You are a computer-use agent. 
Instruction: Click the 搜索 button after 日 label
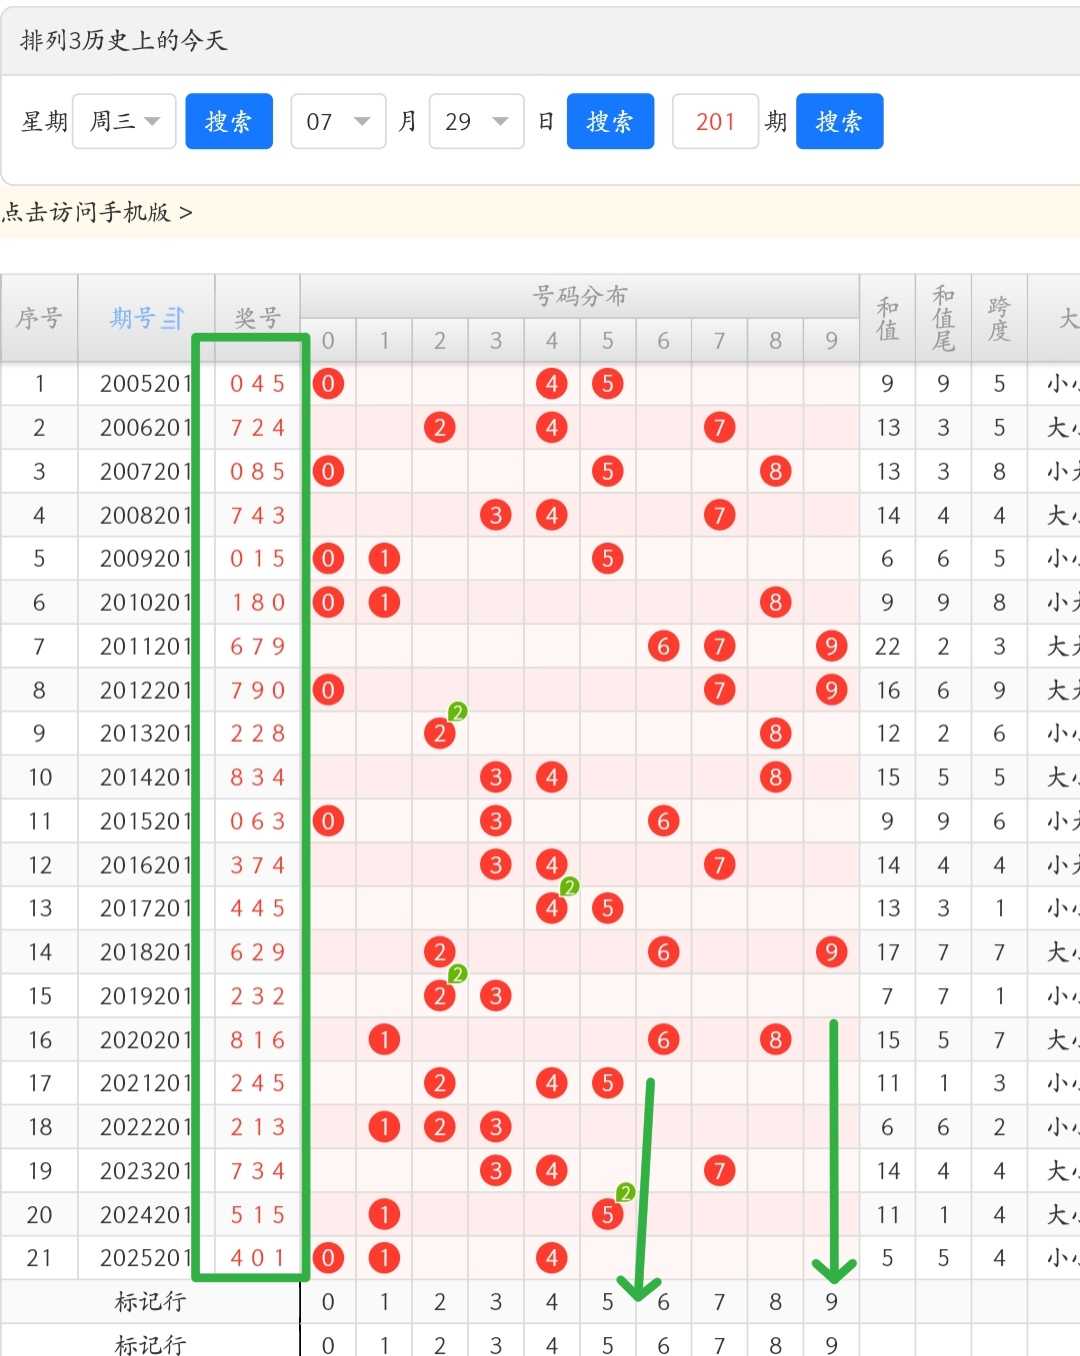point(610,121)
